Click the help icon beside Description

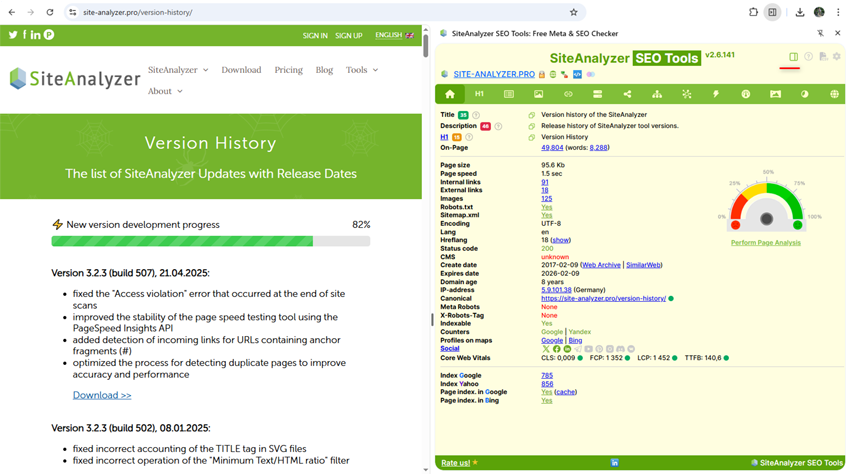(498, 126)
